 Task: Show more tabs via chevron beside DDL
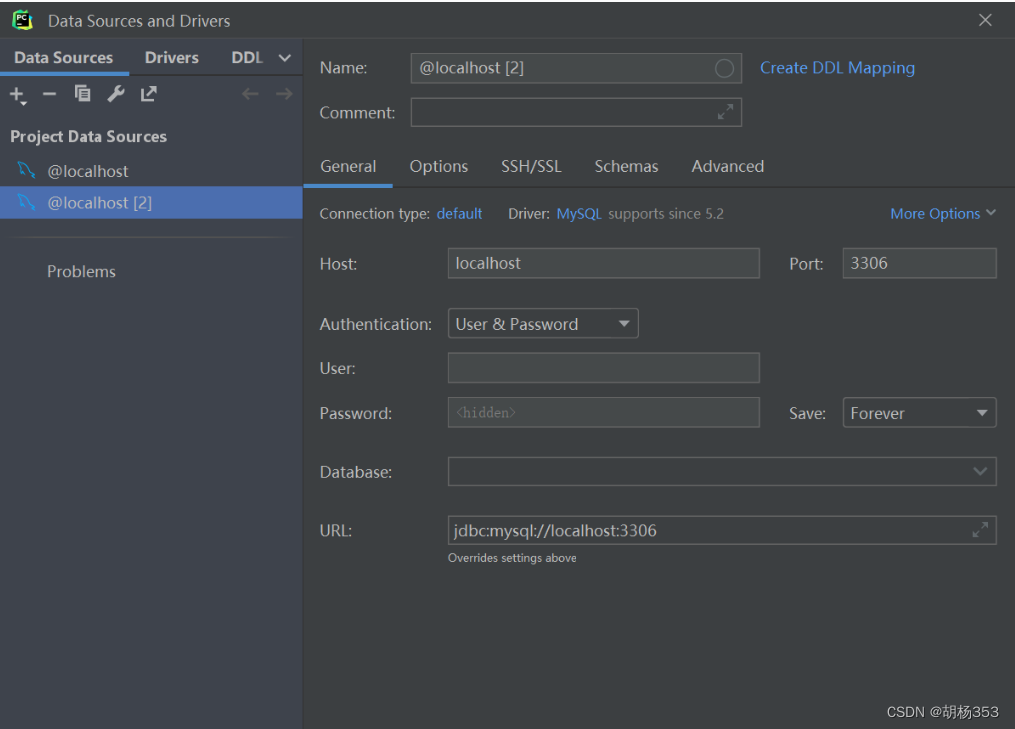[284, 58]
